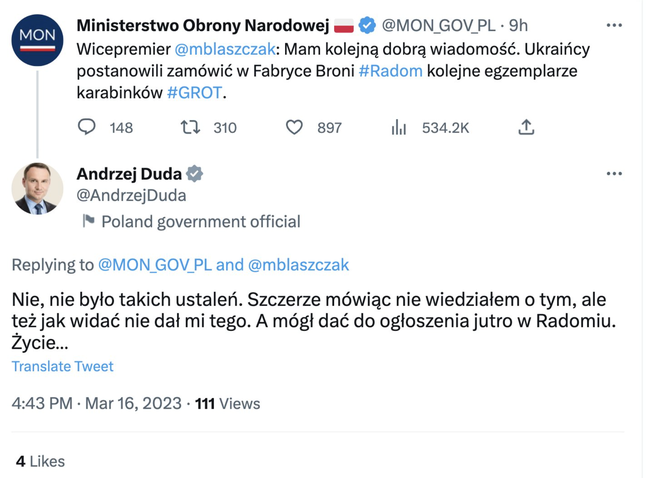654x478 pixels.
Task: Click the Ministerstwo Obrony Narodowej display name
Action: tap(202, 24)
